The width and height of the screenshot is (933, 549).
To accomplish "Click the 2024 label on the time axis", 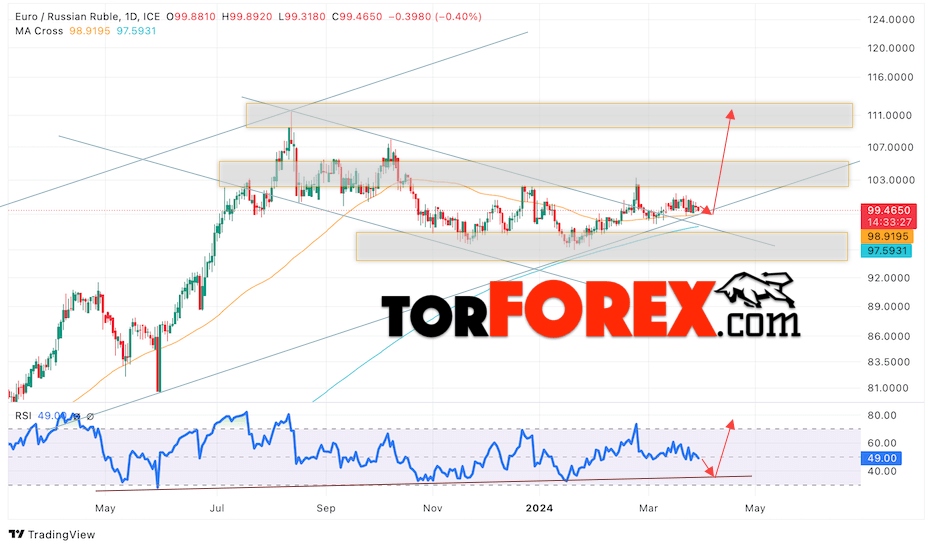I will (x=539, y=509).
